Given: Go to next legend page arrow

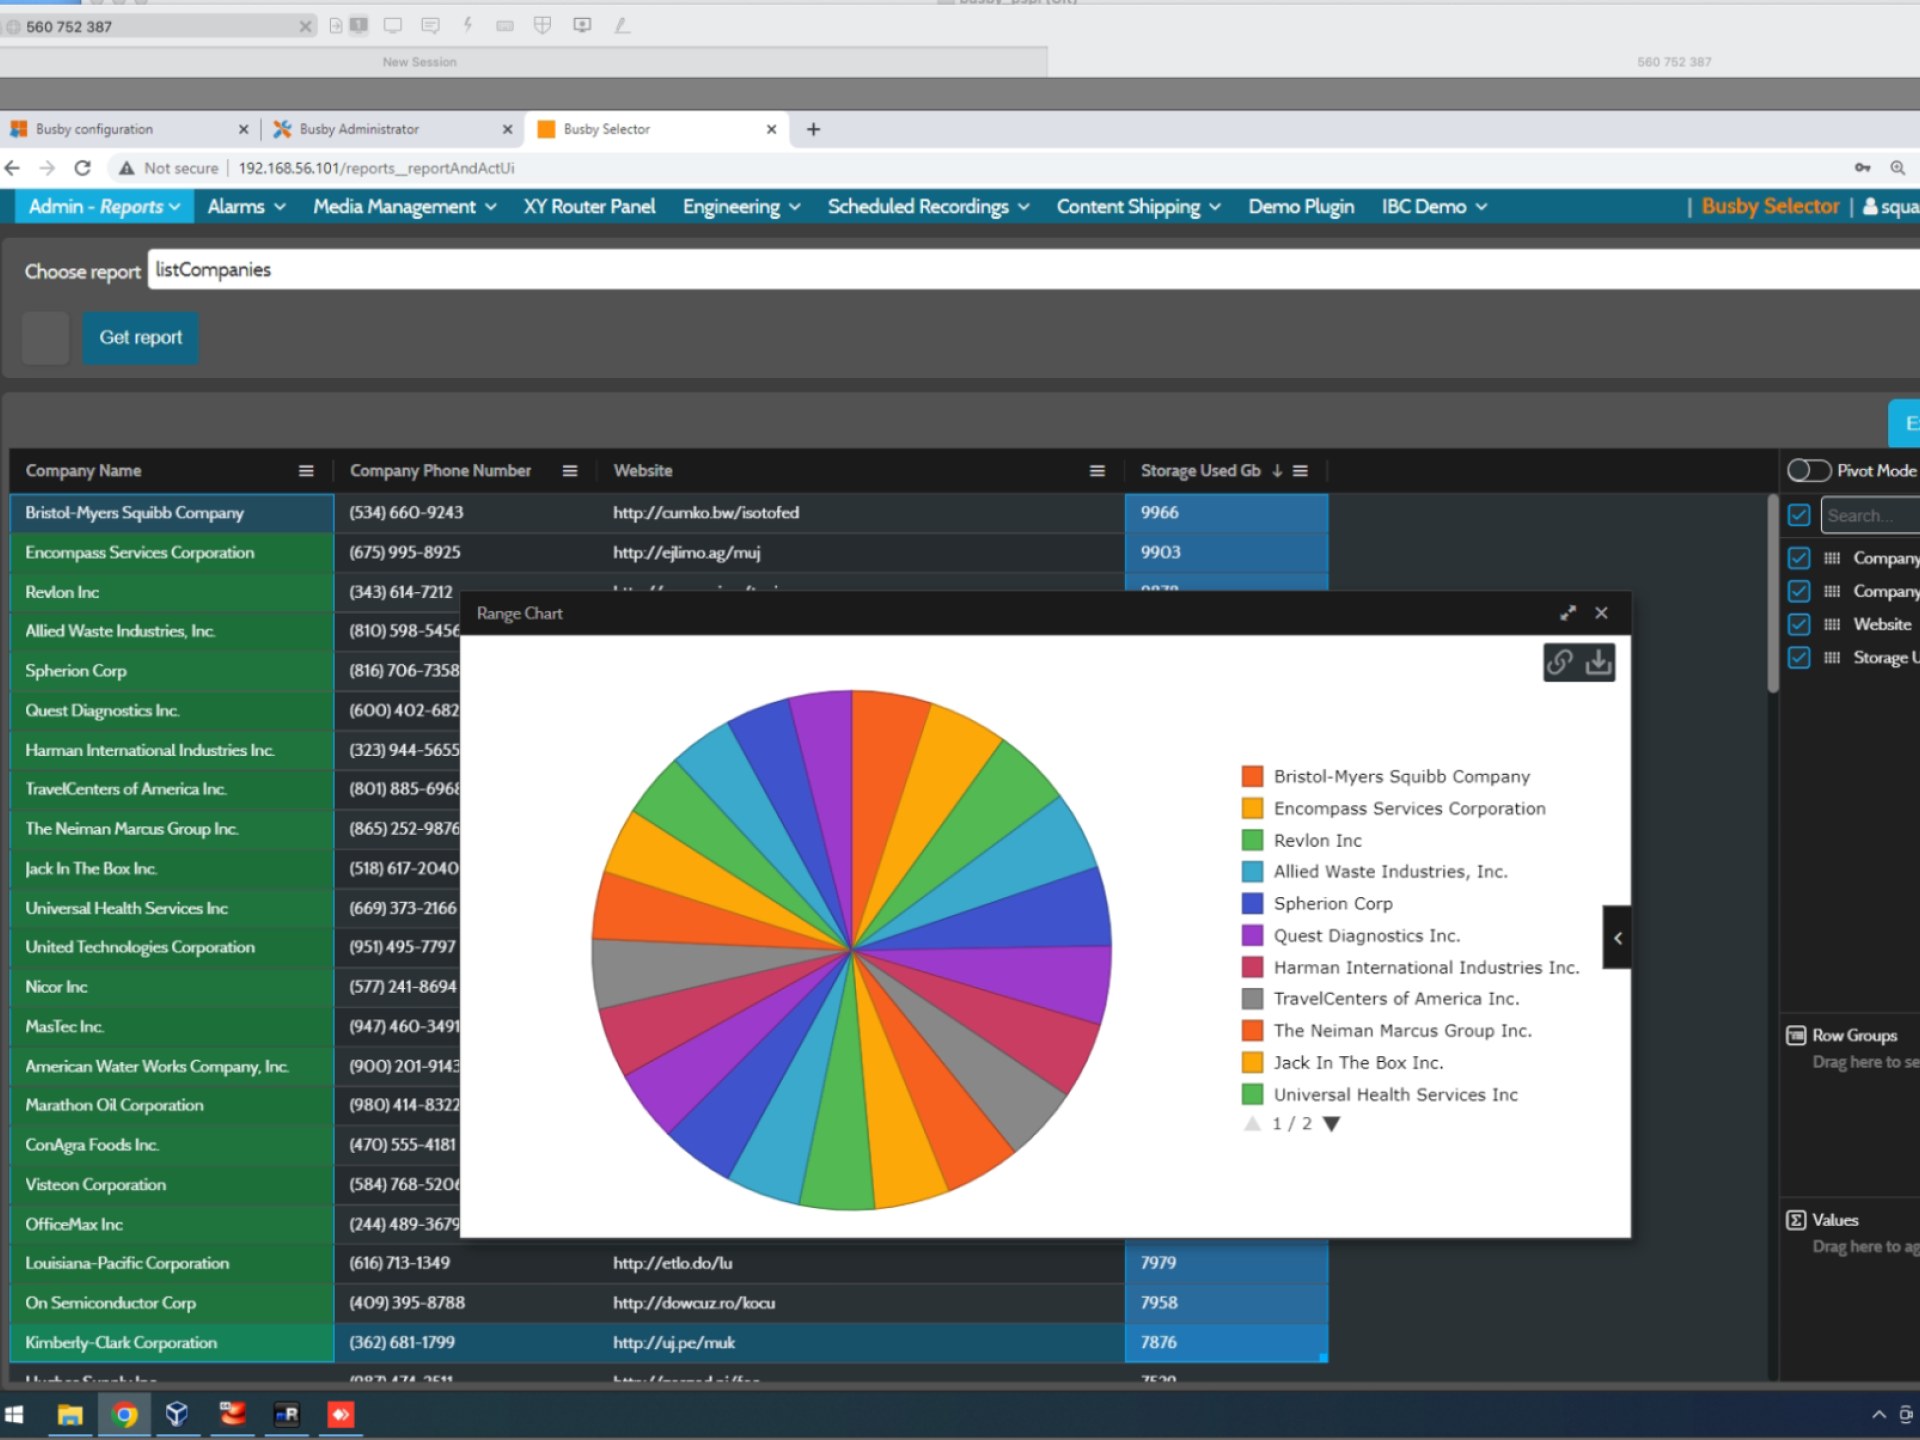Looking at the screenshot, I should [x=1331, y=1124].
